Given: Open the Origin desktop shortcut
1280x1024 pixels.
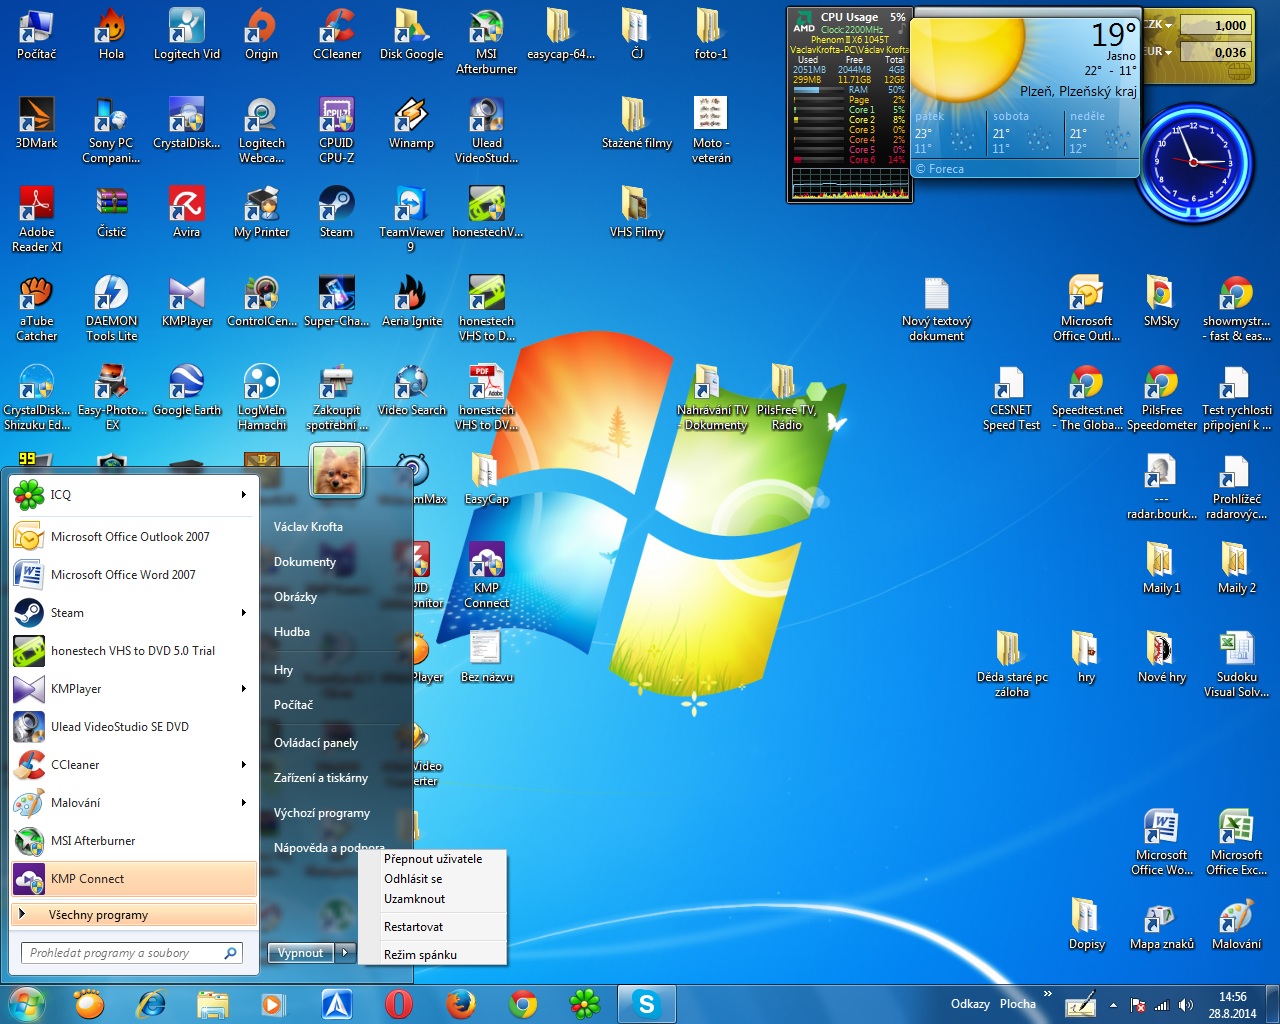Looking at the screenshot, I should 261,34.
